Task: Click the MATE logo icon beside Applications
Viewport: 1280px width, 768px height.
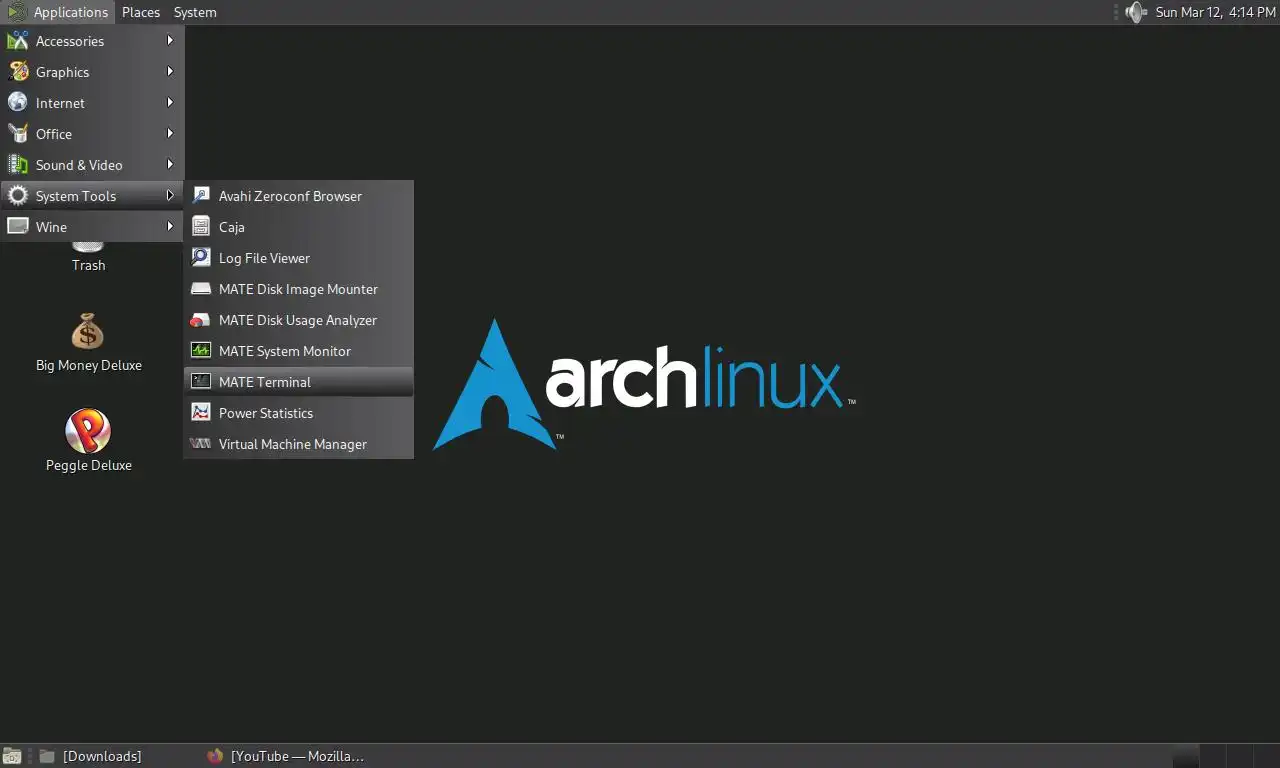Action: pos(17,12)
